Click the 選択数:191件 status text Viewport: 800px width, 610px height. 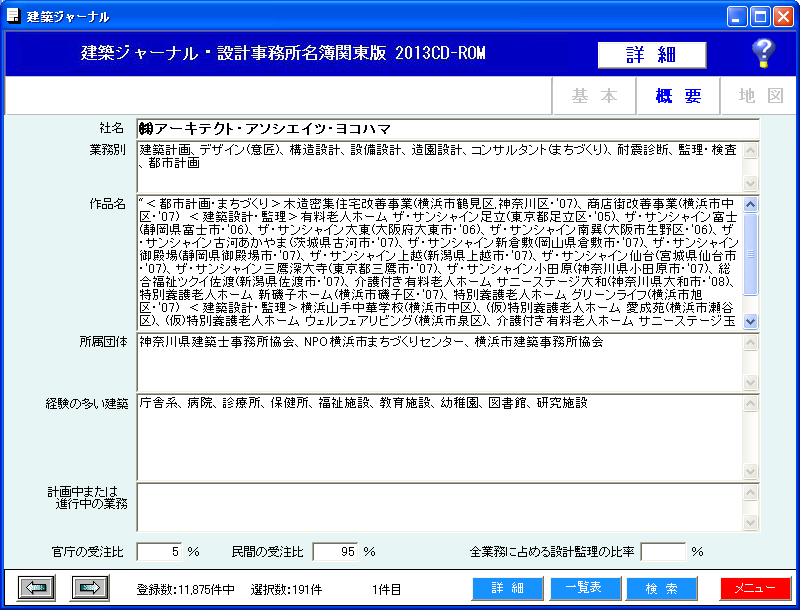pos(286,590)
